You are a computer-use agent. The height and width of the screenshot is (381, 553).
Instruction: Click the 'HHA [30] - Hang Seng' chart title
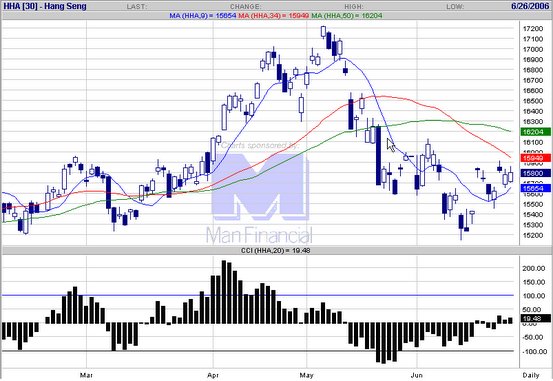(45, 6)
